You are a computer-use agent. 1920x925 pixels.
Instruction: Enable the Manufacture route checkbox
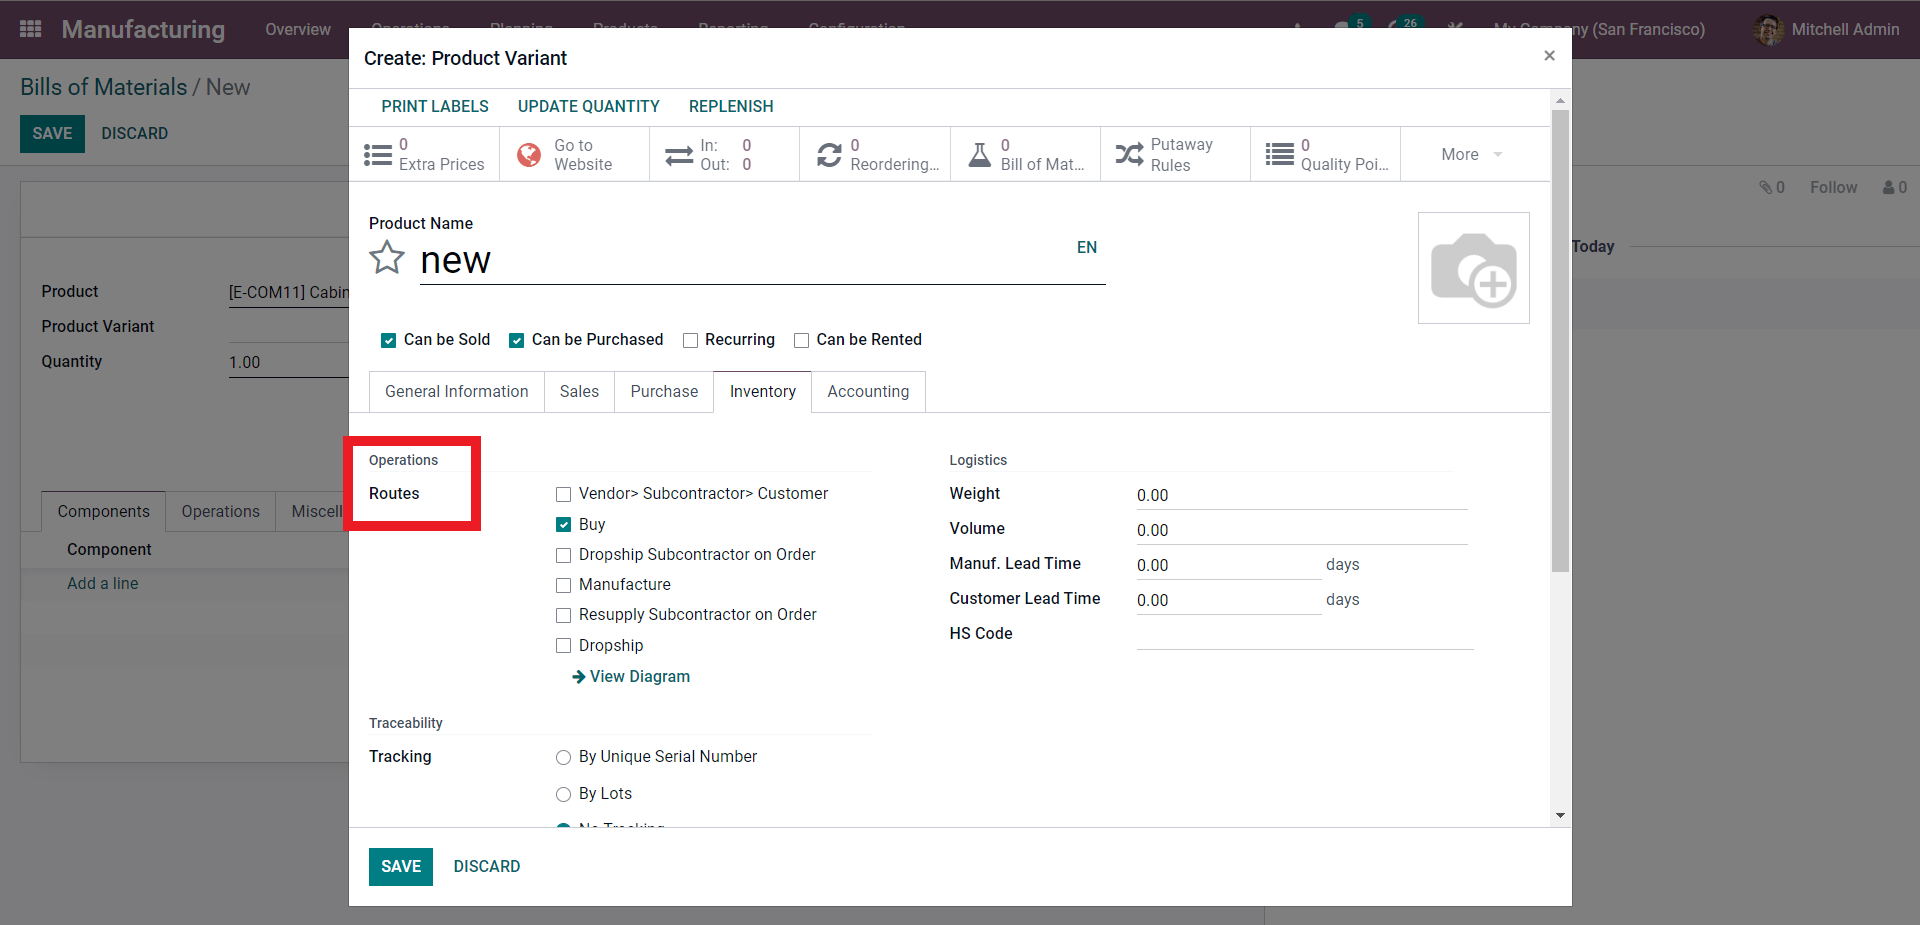pos(564,585)
